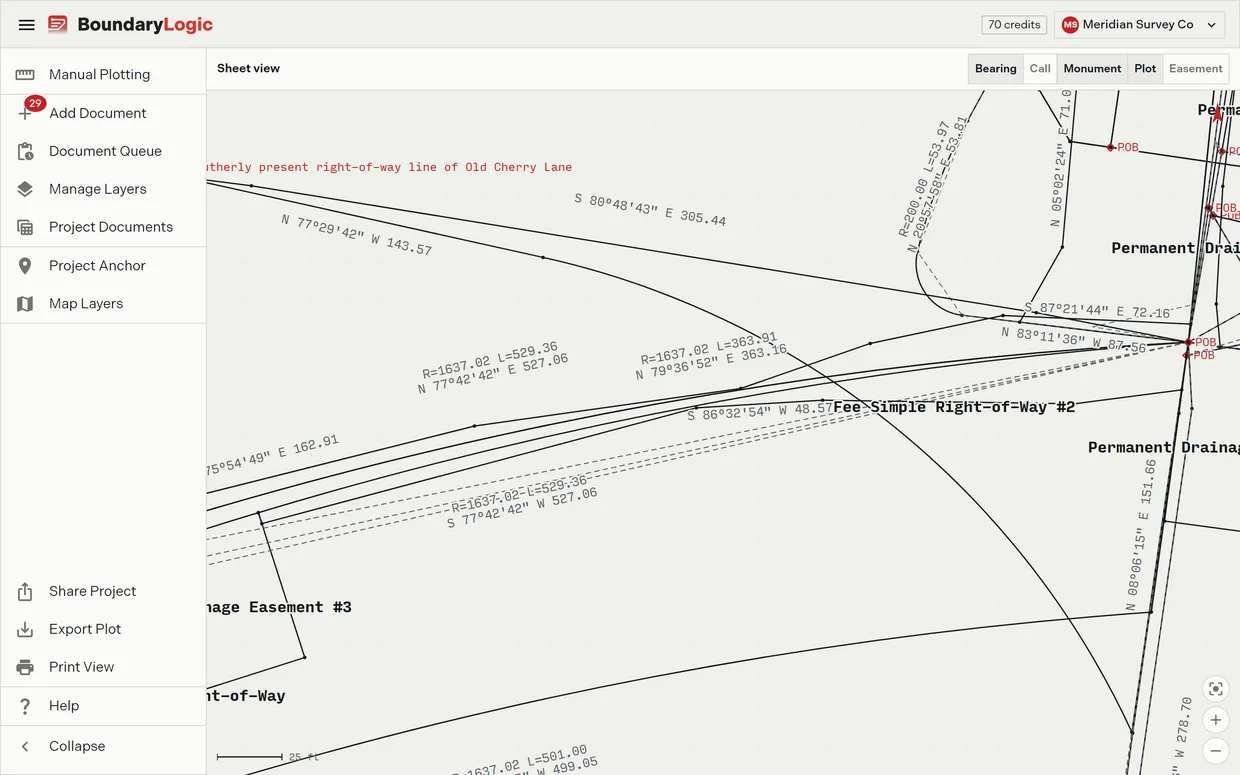Click the Help question mark icon
The height and width of the screenshot is (775, 1240).
pos(25,706)
